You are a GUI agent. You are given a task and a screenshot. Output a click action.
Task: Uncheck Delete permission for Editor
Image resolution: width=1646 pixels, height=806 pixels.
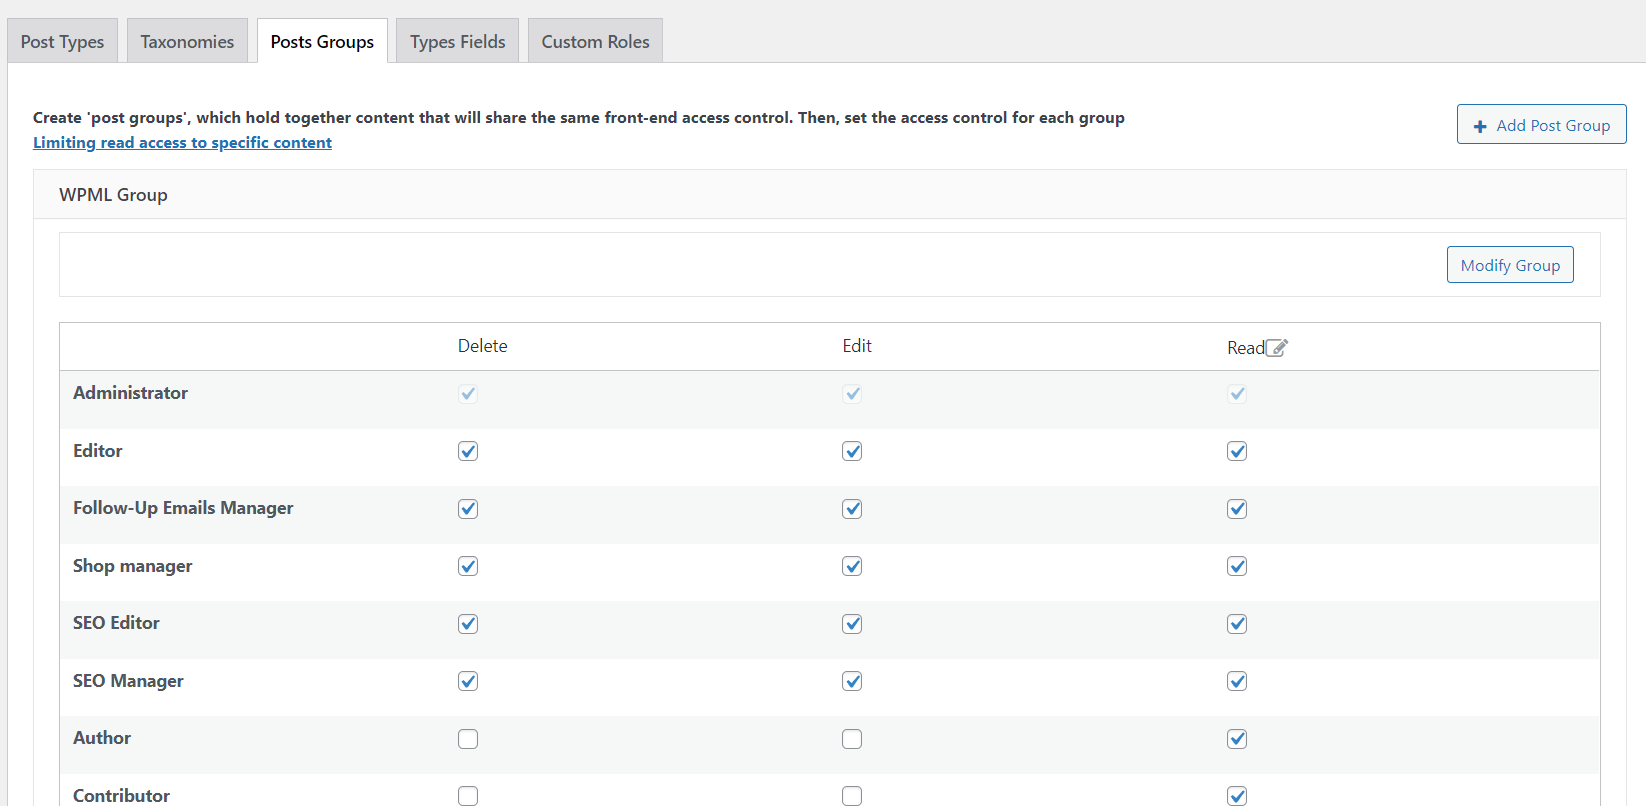[468, 451]
